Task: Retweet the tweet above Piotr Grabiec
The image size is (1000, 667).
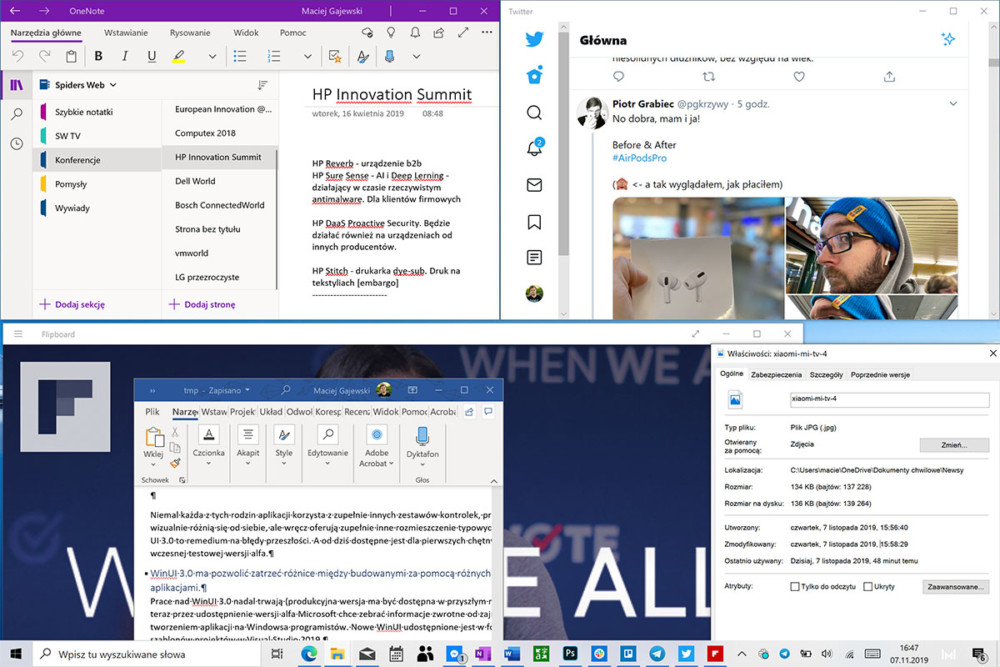Action: click(709, 77)
